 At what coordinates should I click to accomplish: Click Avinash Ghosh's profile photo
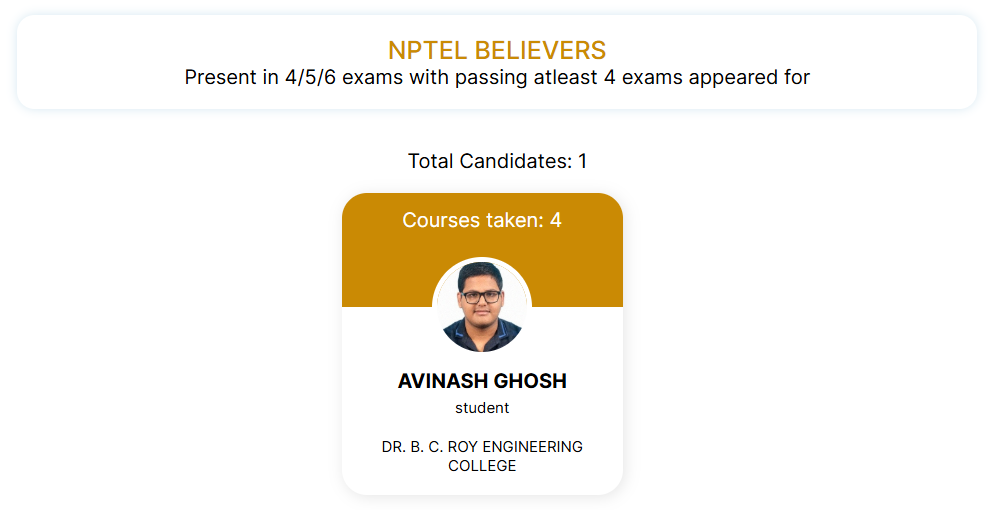(482, 306)
